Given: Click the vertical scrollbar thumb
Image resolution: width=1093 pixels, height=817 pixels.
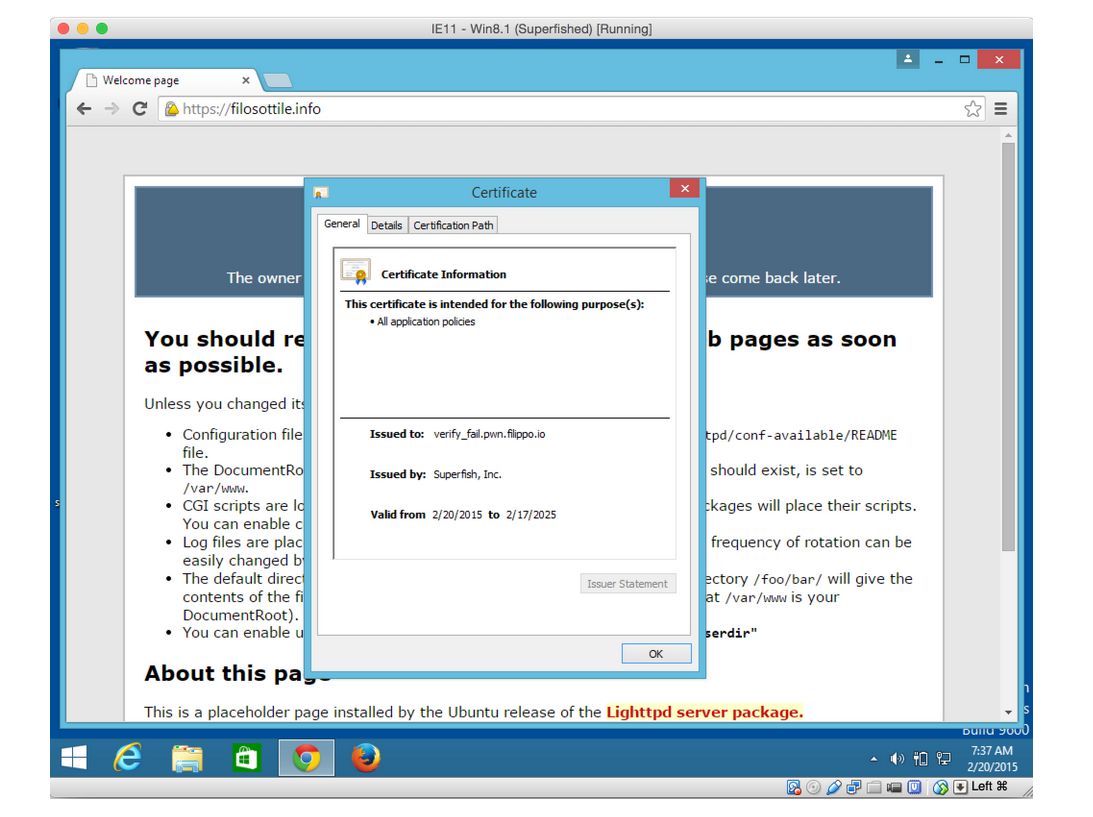Looking at the screenshot, I should tap(1008, 347).
